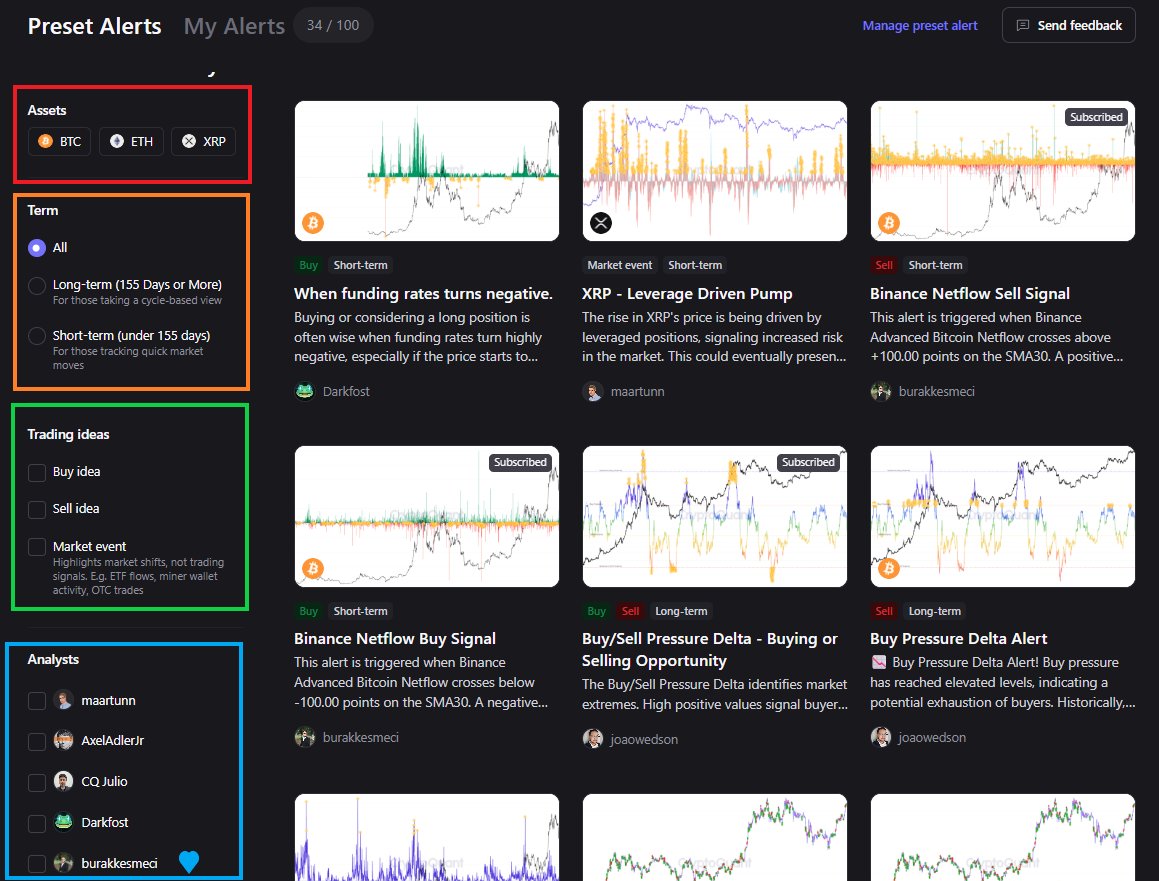This screenshot has height=881, width=1159.
Task: Open the Buy/Sell Pressure Delta chart thumbnail
Action: point(715,517)
